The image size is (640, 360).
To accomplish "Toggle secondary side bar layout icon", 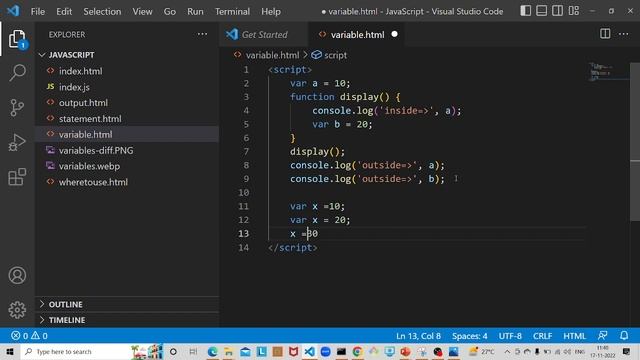I will [x=558, y=11].
